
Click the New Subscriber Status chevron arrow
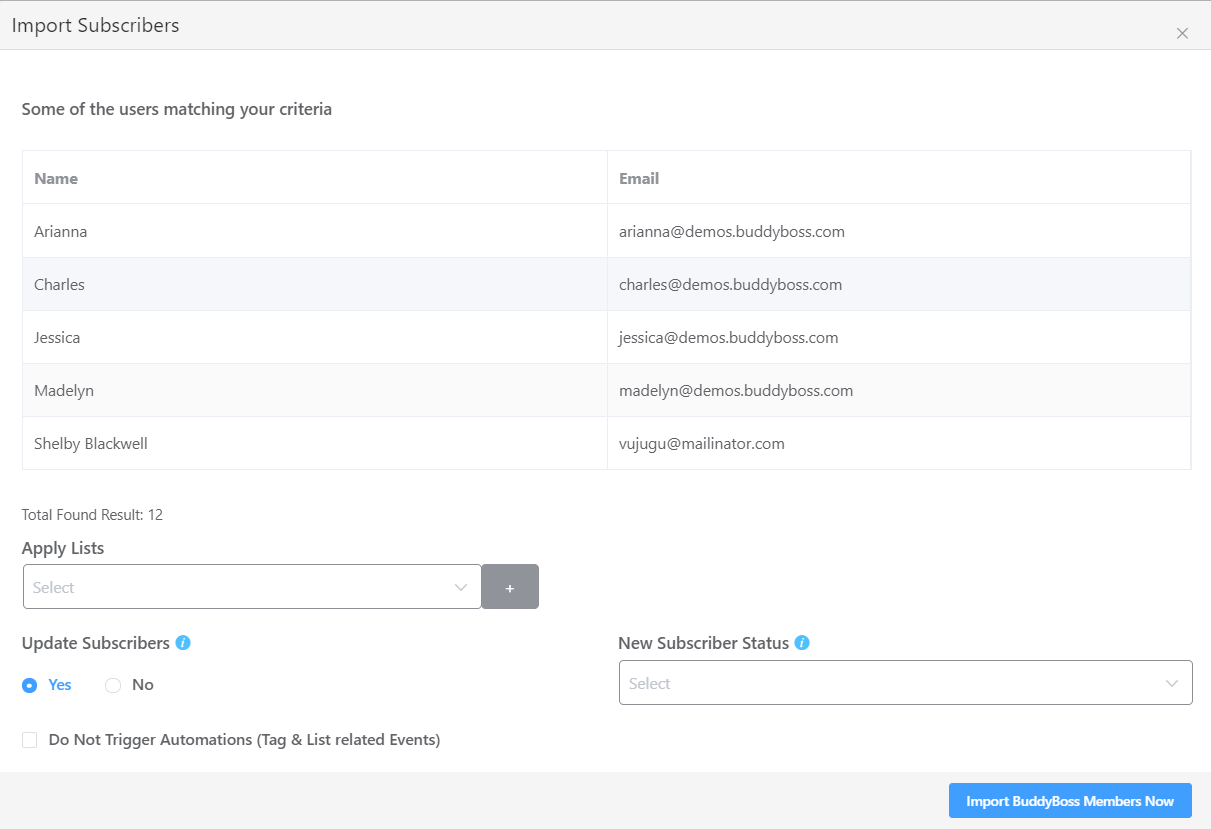[1172, 684]
